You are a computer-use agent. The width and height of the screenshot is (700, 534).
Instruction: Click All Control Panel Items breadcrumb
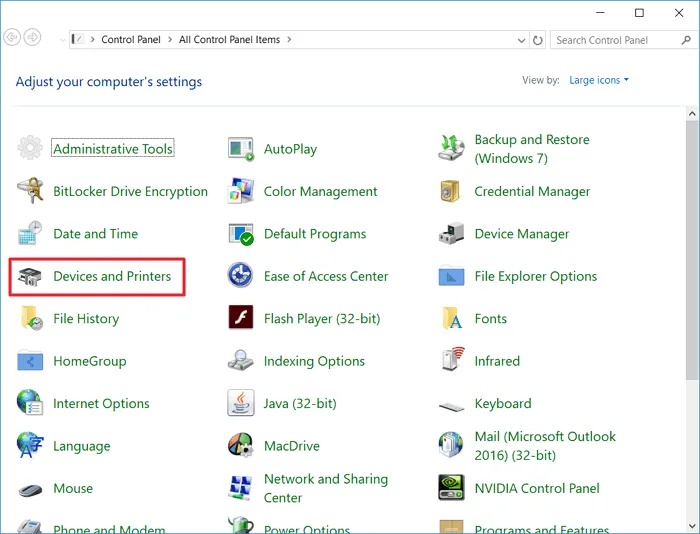(229, 40)
